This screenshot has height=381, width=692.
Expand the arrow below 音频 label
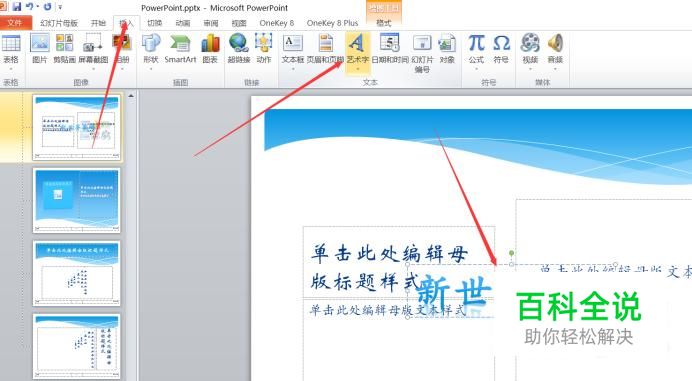[555, 69]
